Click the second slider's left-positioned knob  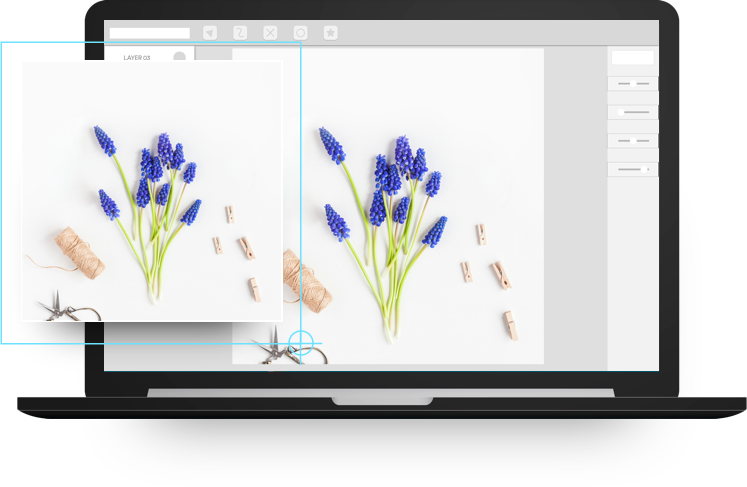click(x=621, y=113)
